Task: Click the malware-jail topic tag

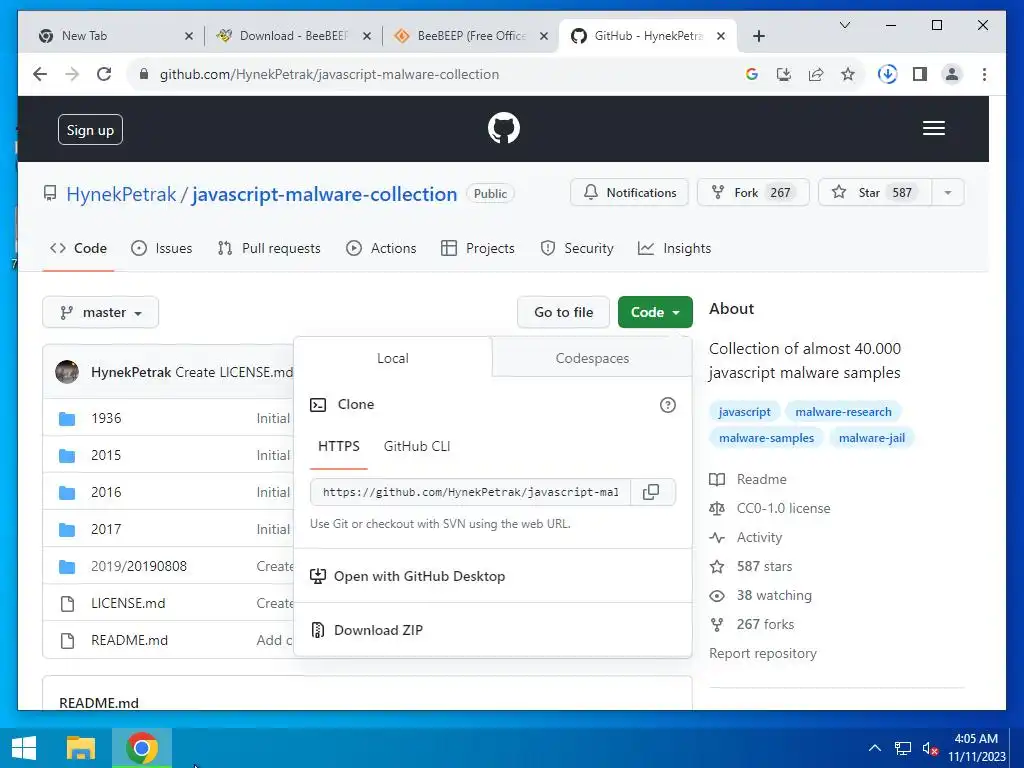Action: tap(872, 438)
